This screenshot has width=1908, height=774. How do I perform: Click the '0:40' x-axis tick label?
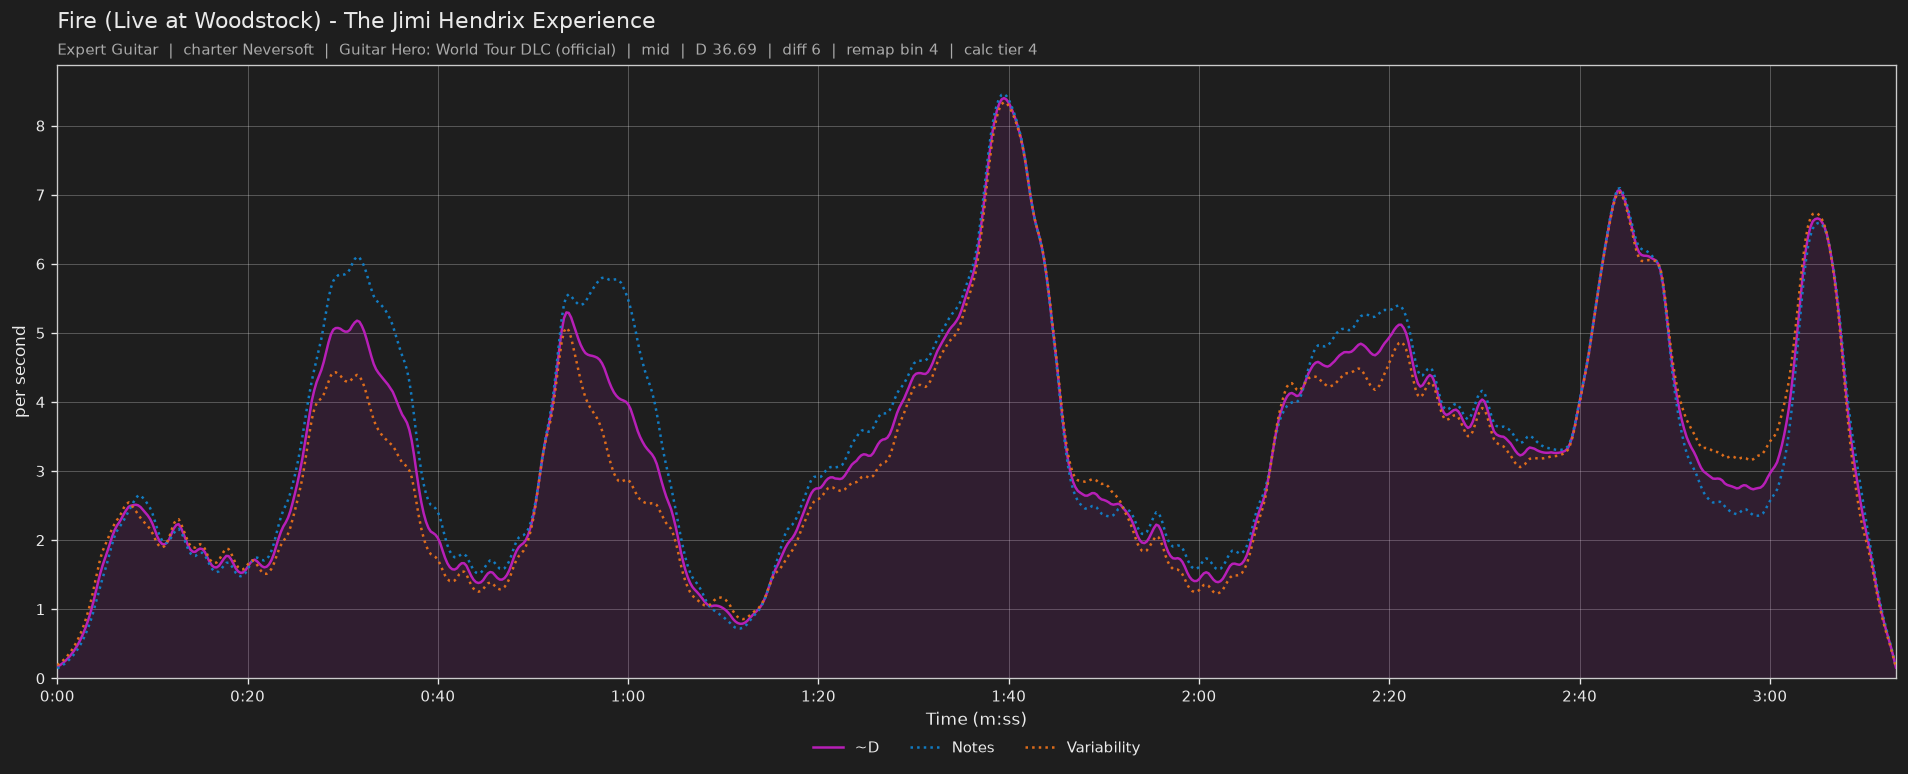click(438, 696)
